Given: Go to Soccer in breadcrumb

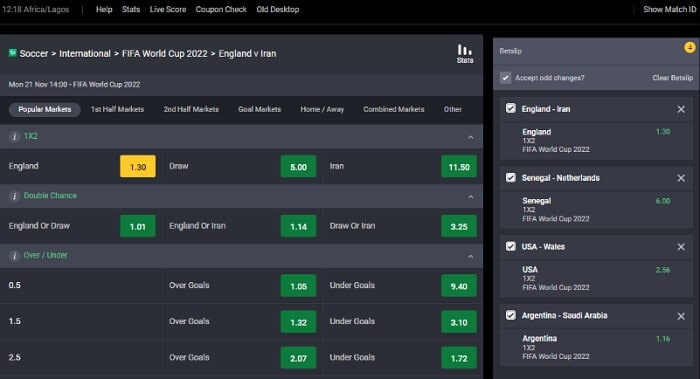Looking at the screenshot, I should tap(33, 54).
